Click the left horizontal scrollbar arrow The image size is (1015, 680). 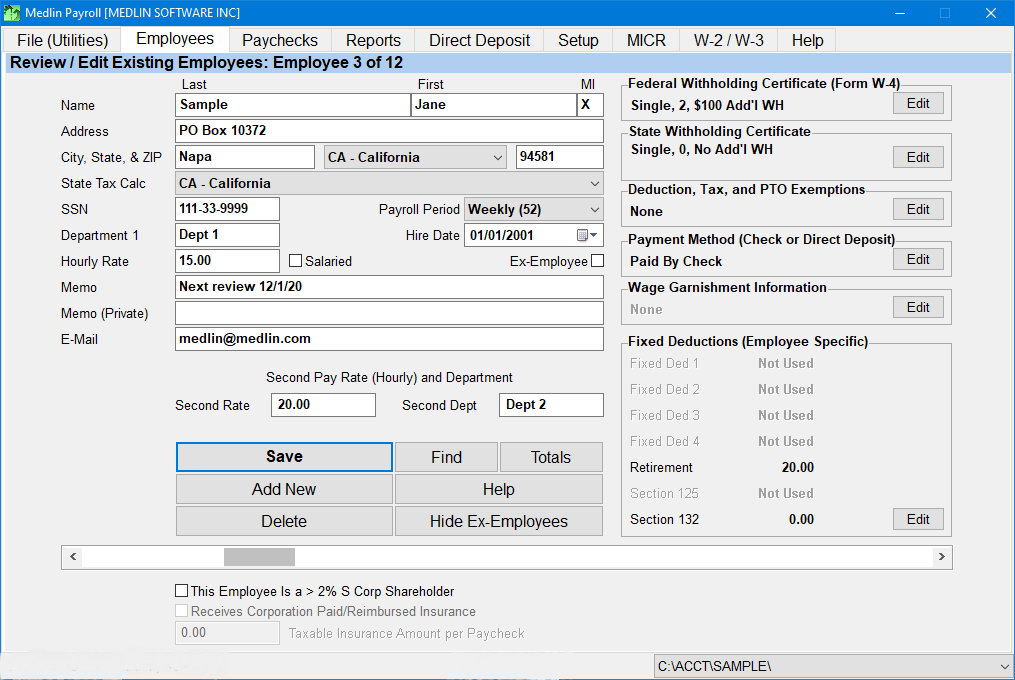coord(73,557)
